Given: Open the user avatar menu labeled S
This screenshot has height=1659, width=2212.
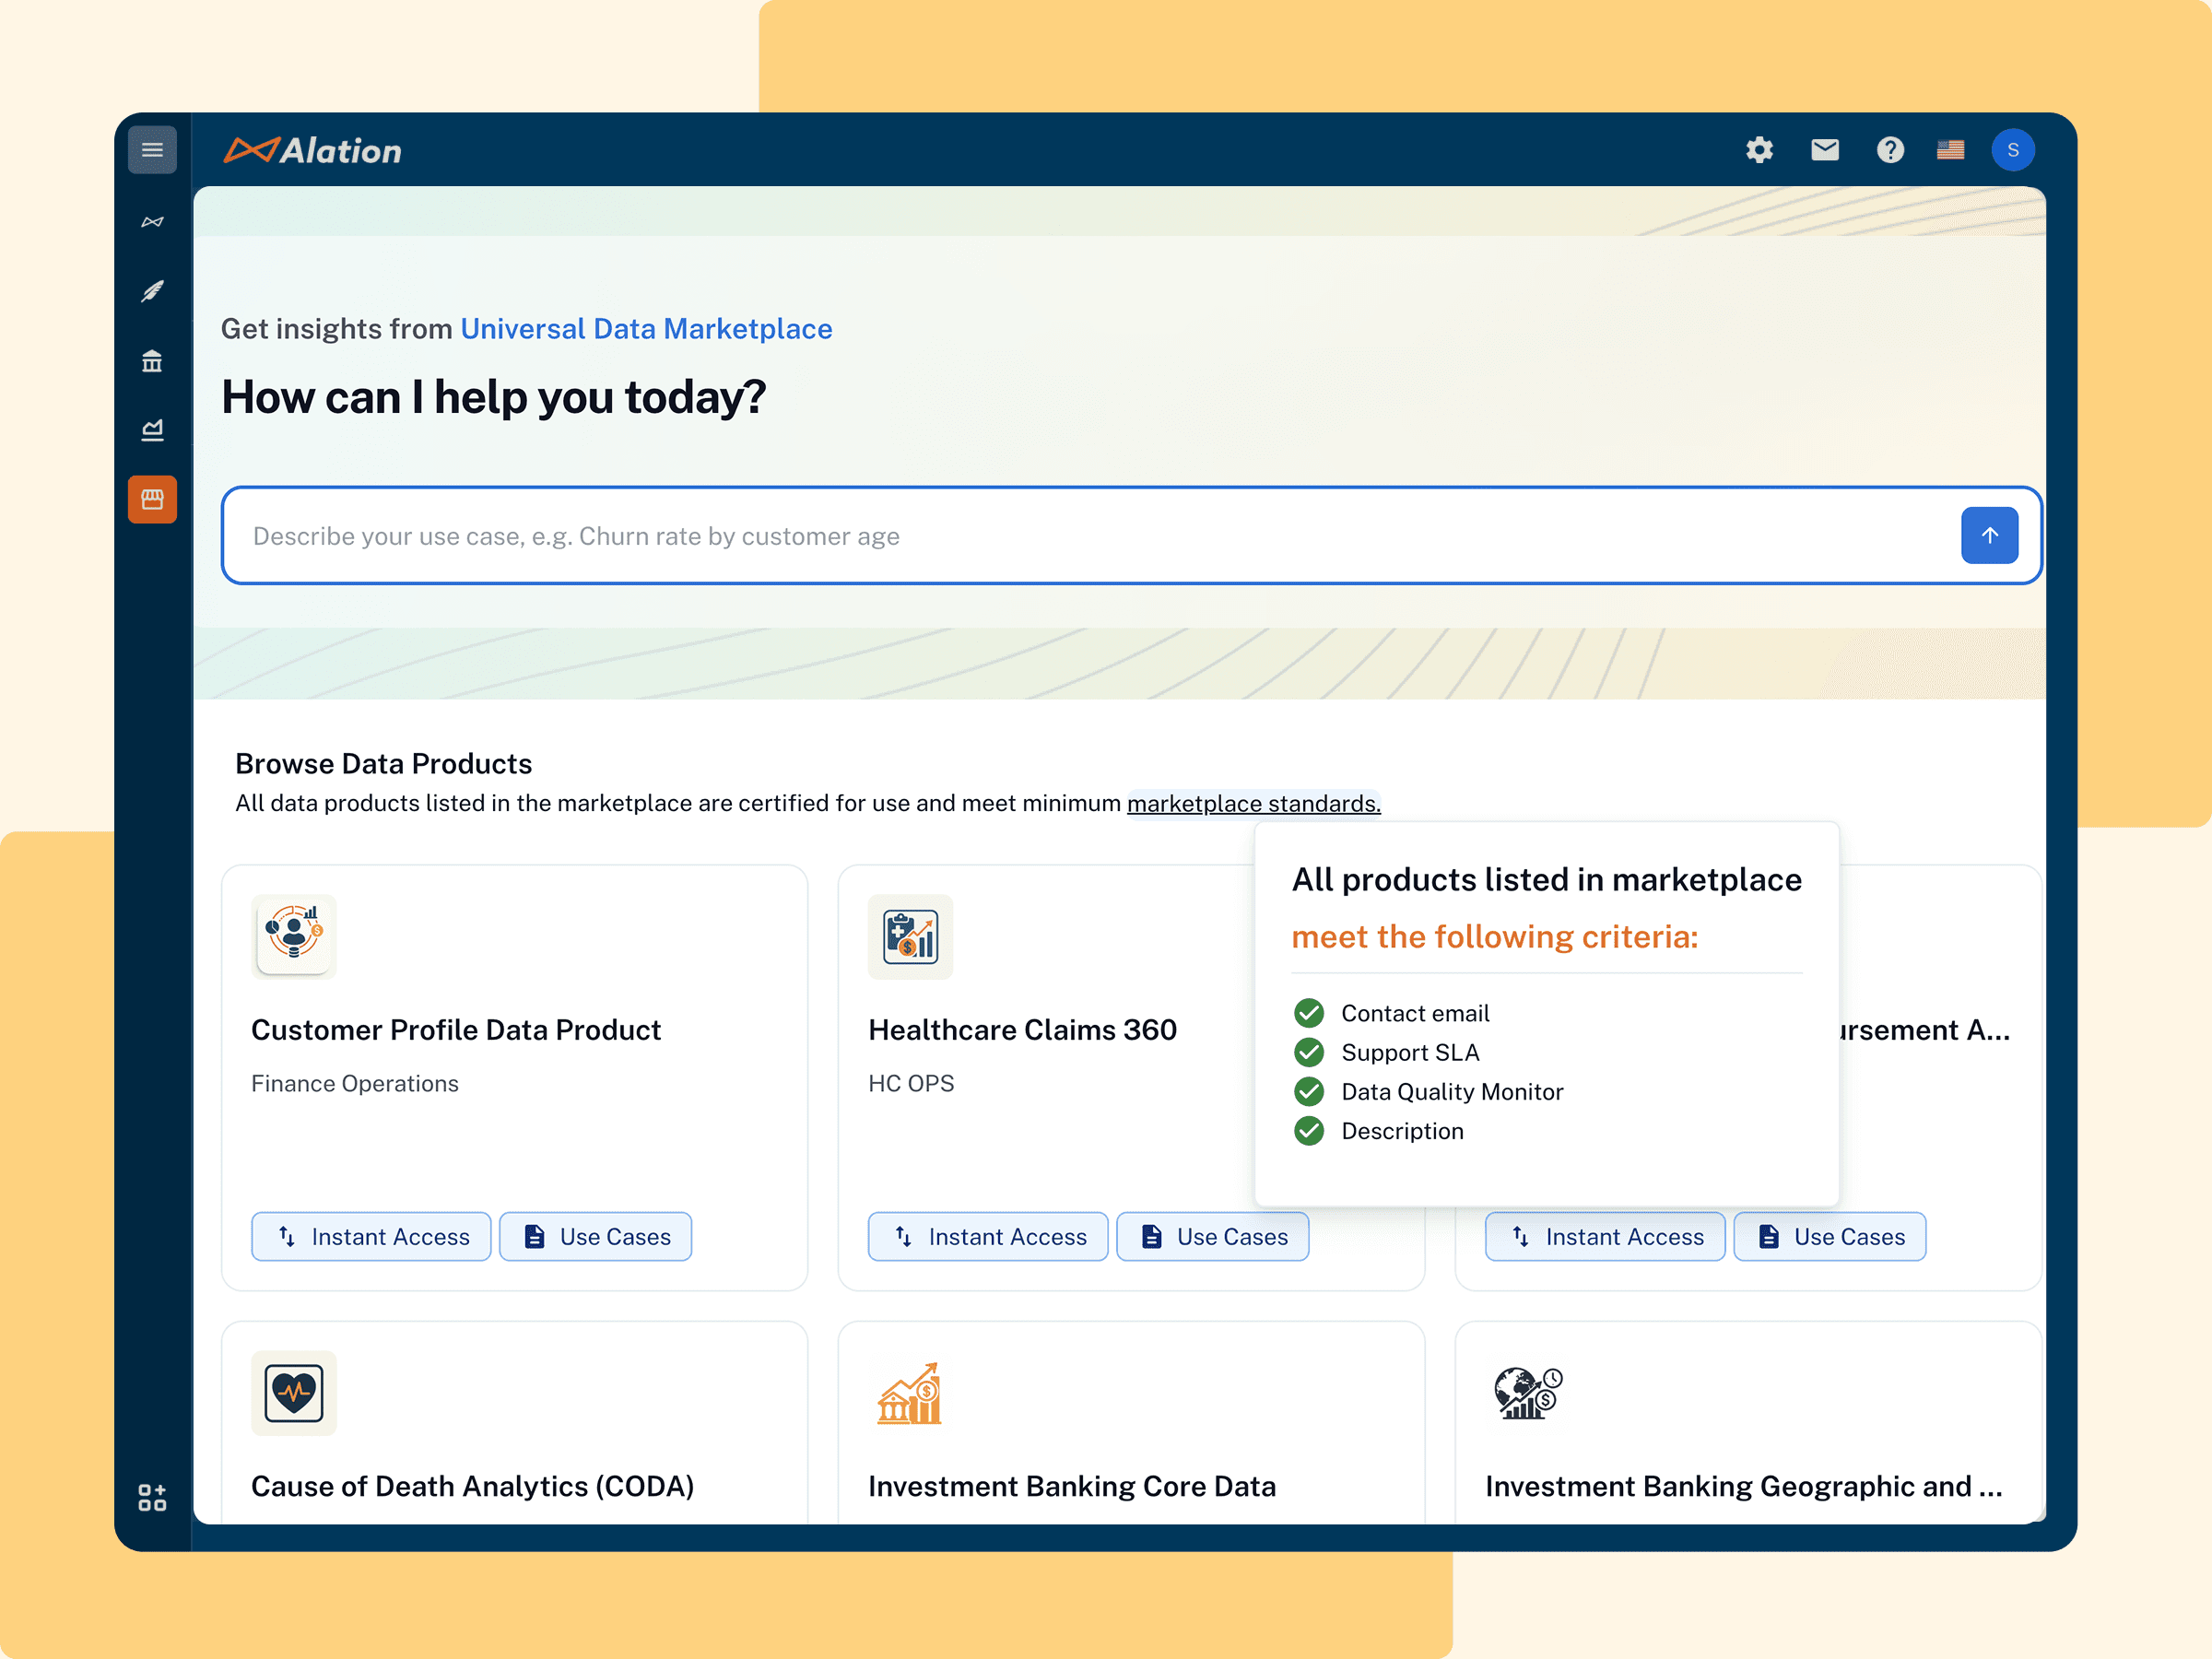Looking at the screenshot, I should click(2013, 150).
